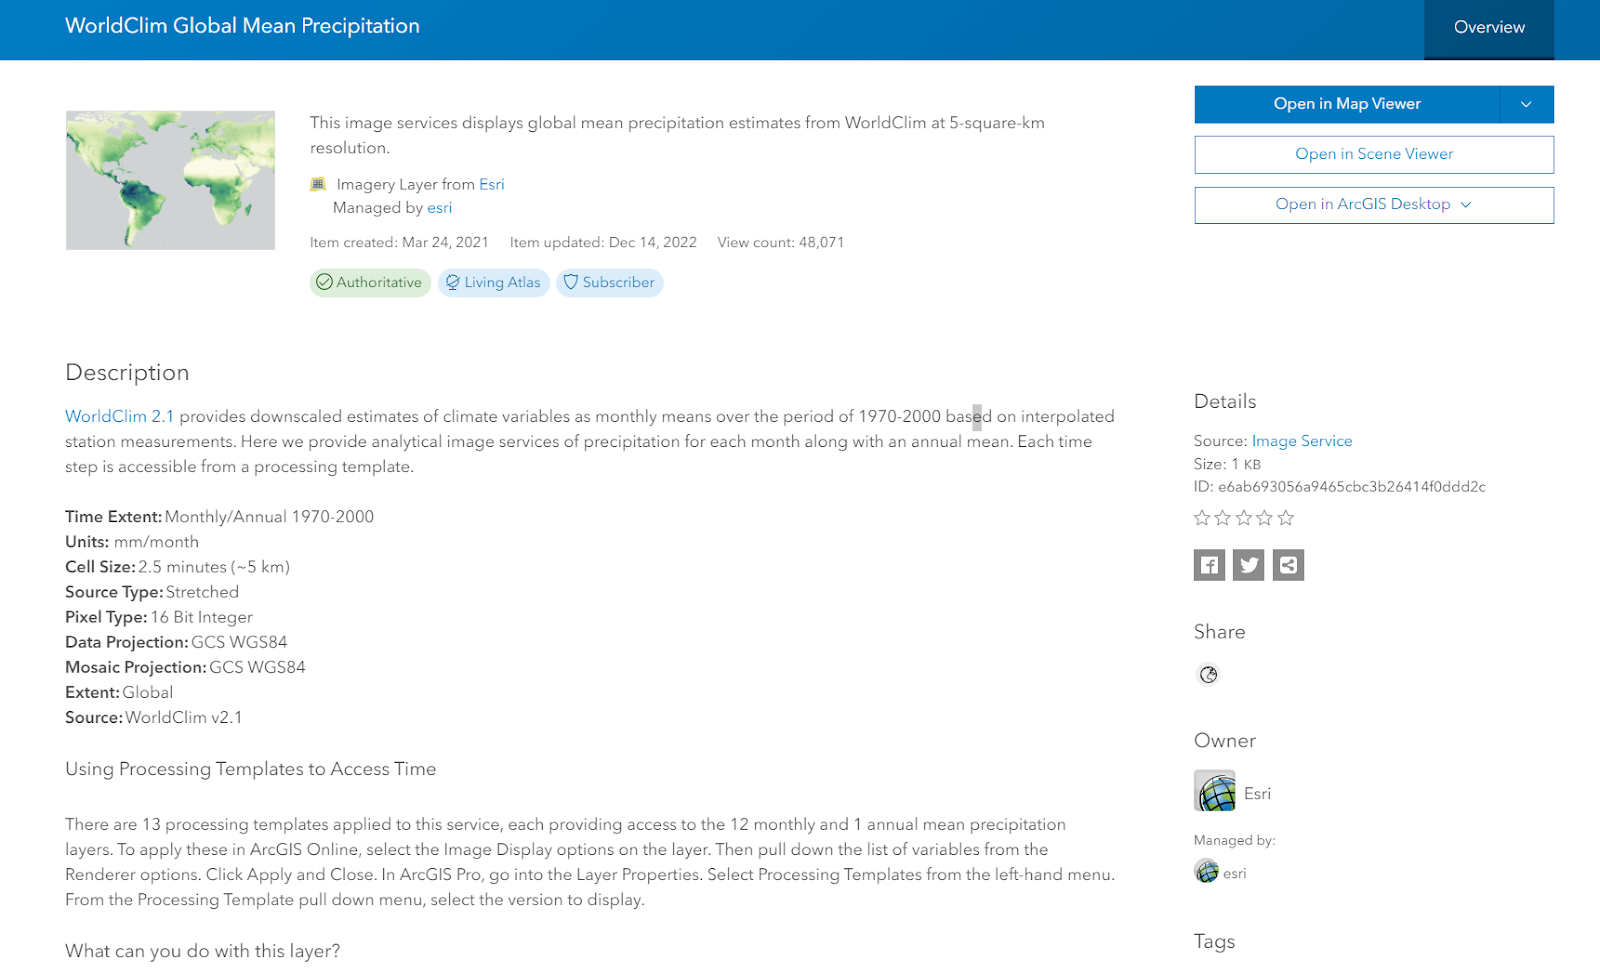Click the 'Cell Size' line
Viewport: 1600px width, 973px height.
coord(177,567)
